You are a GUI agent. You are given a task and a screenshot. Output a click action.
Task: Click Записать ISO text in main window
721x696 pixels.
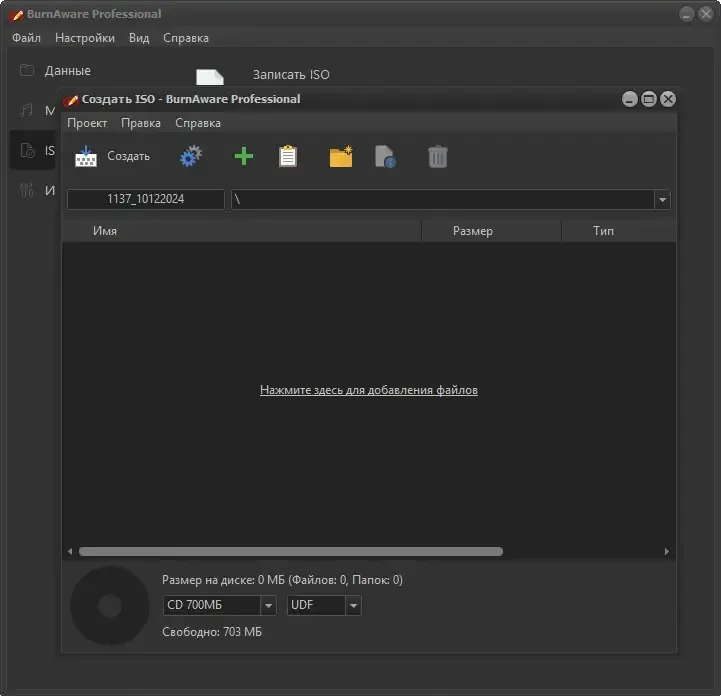coord(291,74)
